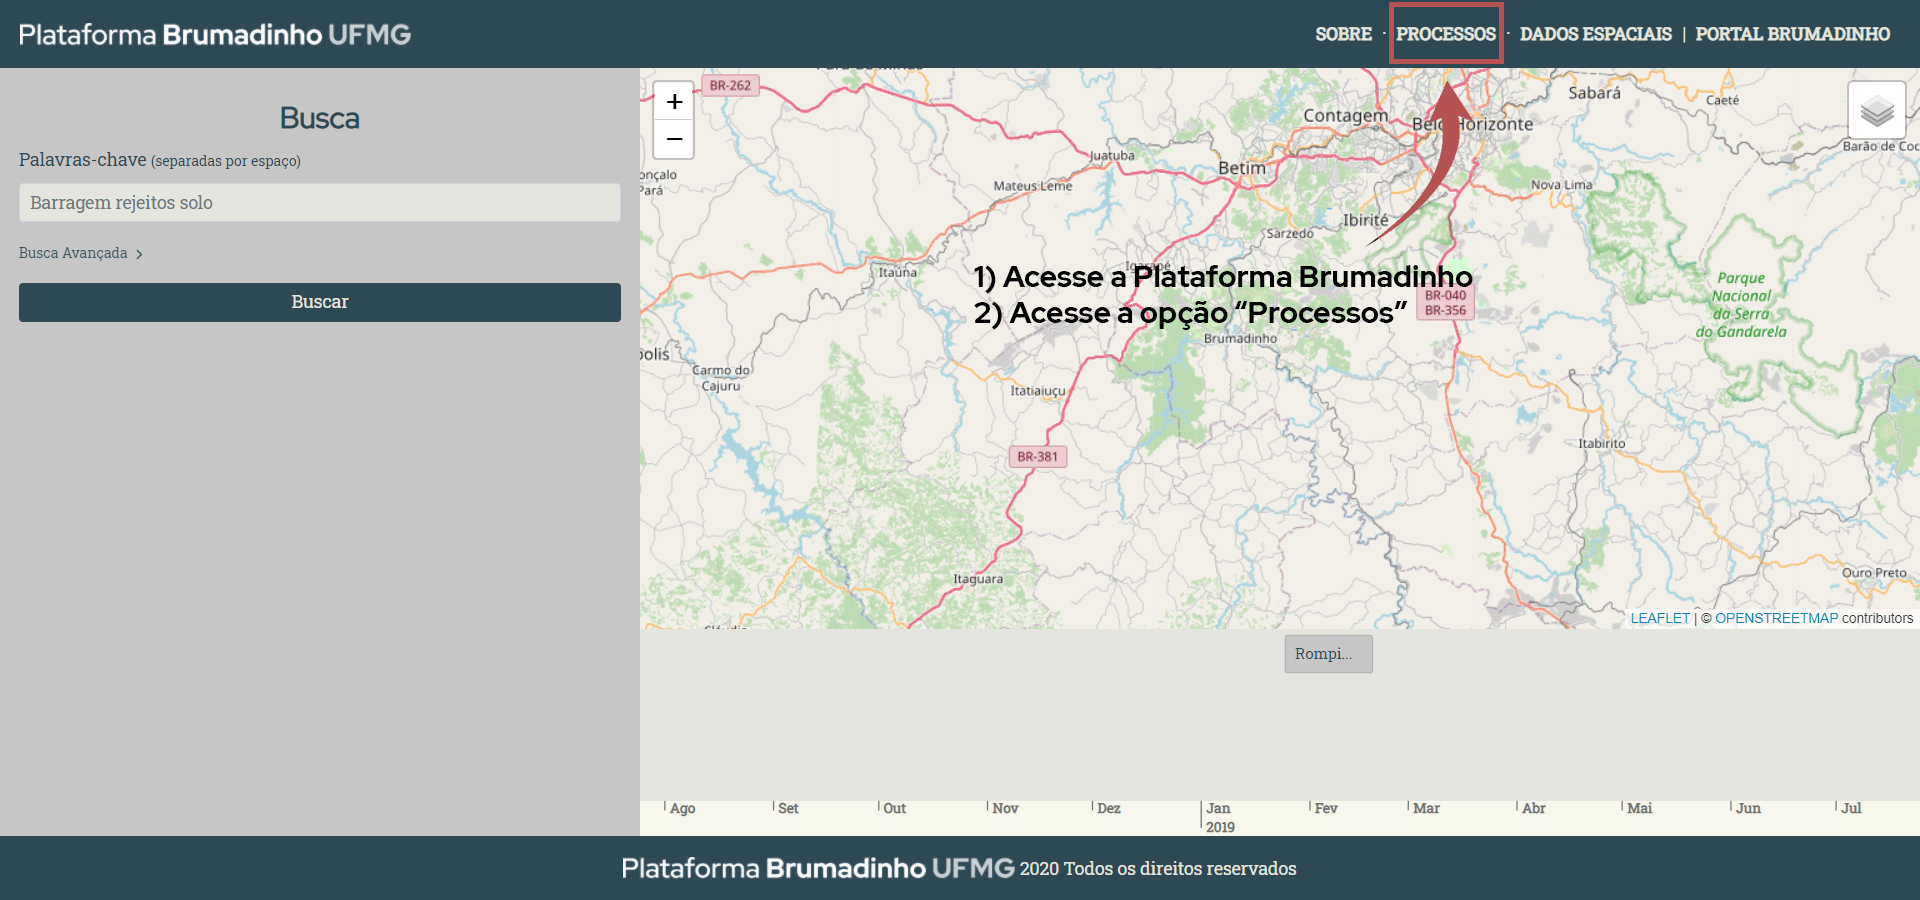
Task: Click the Caeté label on the map
Action: tap(1722, 100)
